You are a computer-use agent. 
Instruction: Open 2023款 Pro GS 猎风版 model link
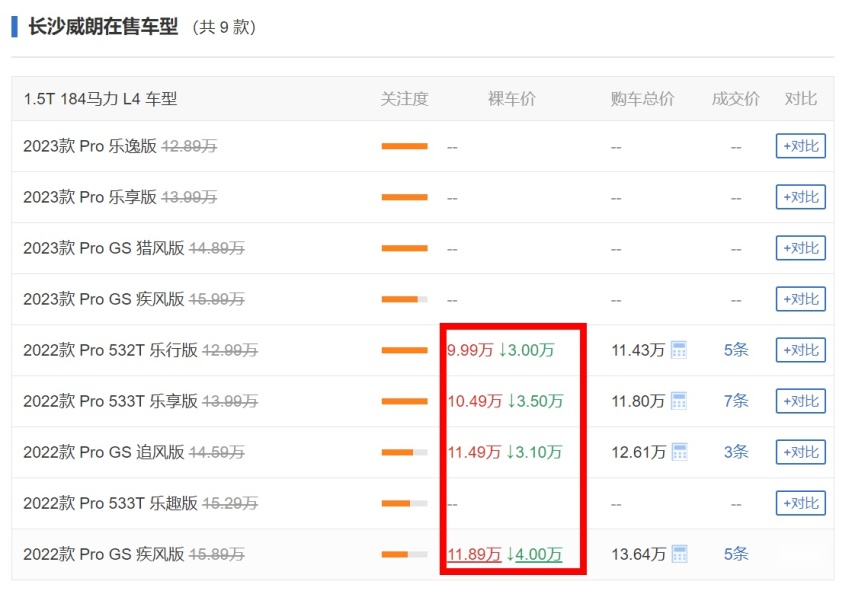coord(104,248)
